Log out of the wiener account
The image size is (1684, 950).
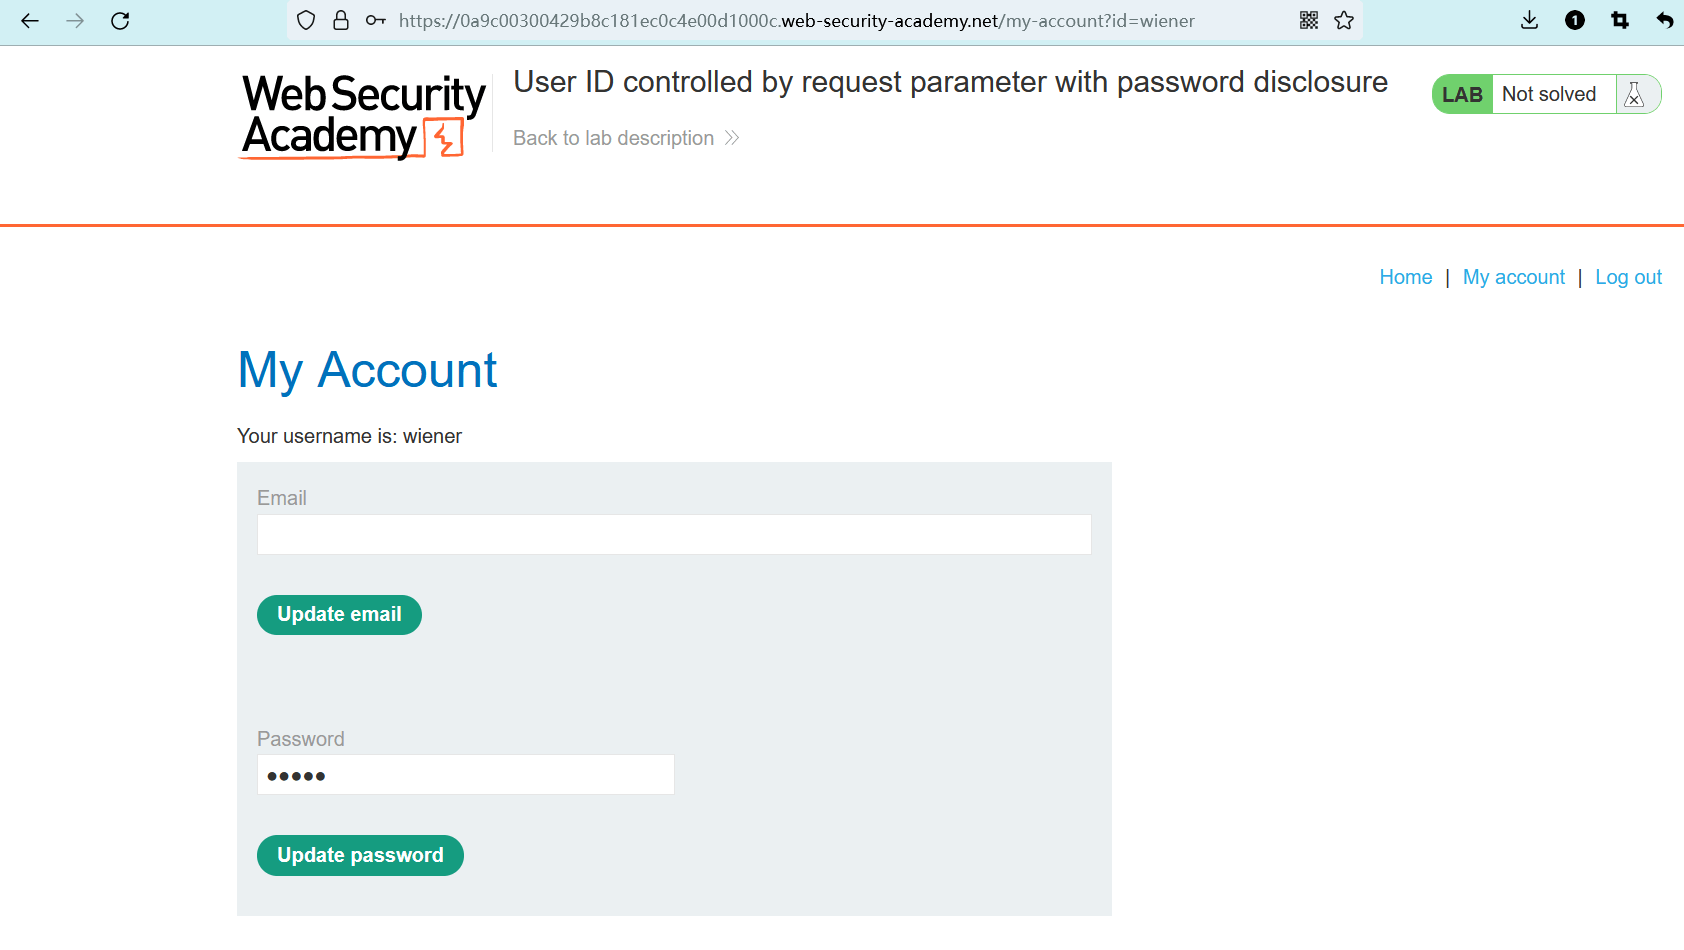[x=1628, y=277]
